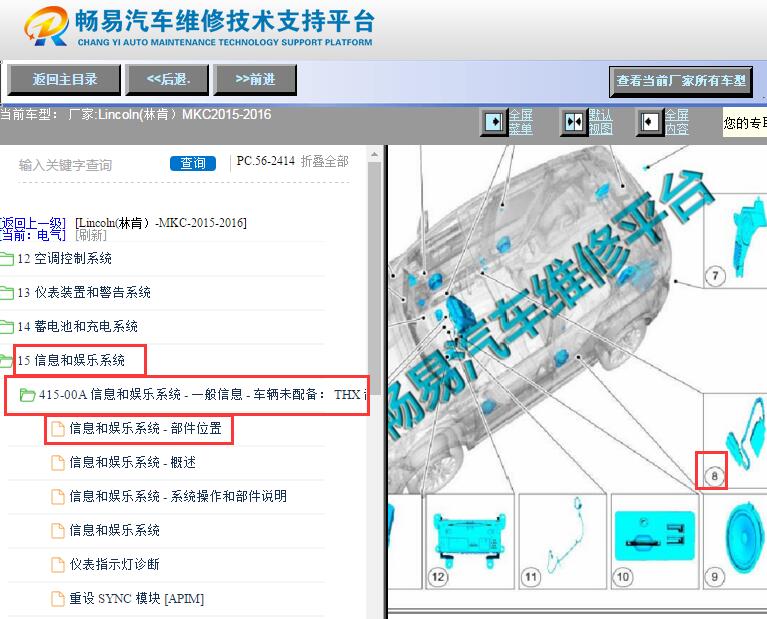Click the PC.56-2414 code text
Viewport: 767px width, 619px height.
(265, 161)
